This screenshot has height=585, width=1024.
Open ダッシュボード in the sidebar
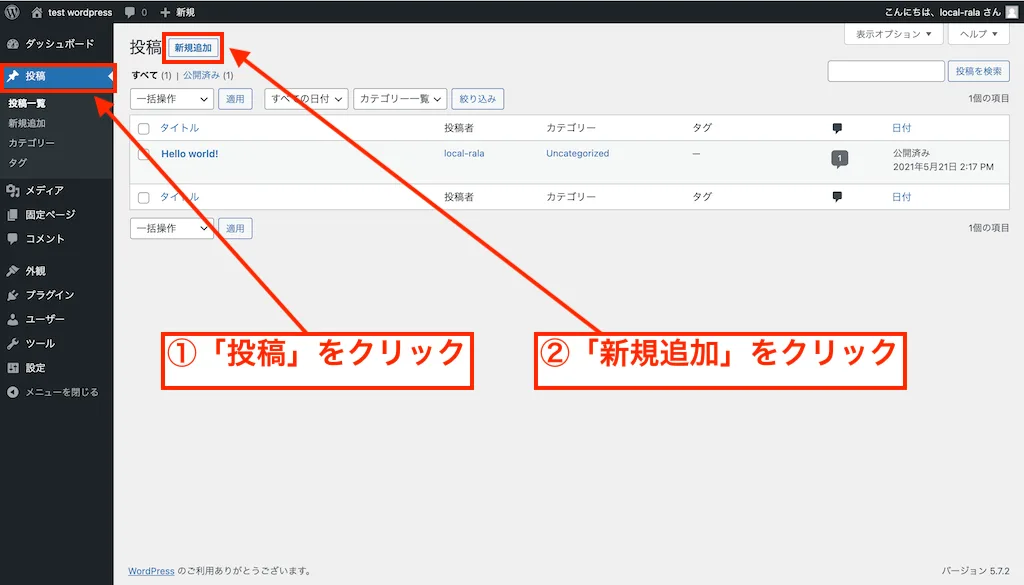(x=57, y=44)
